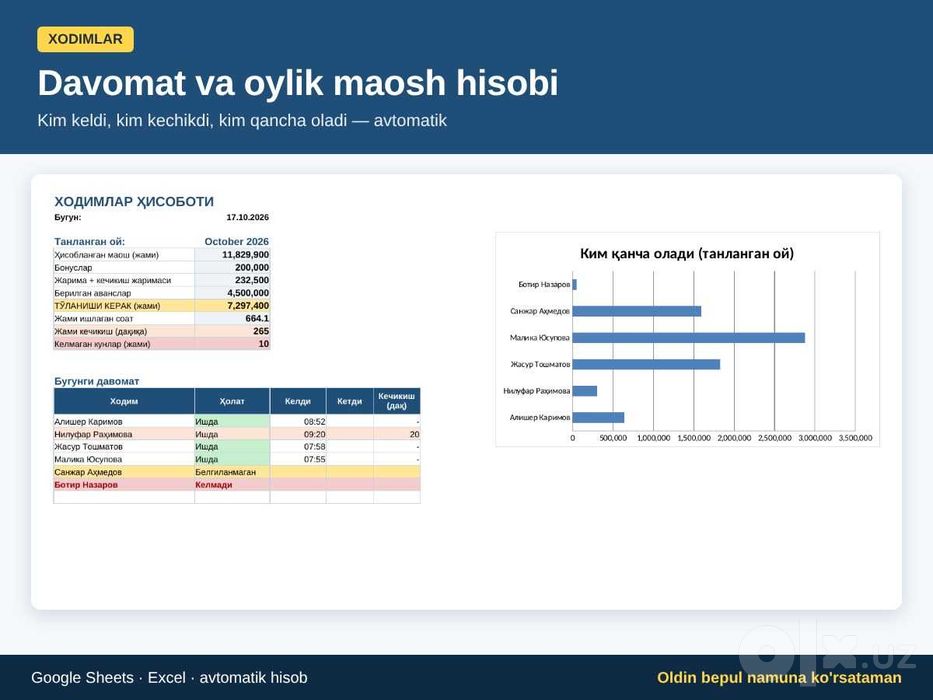The height and width of the screenshot is (700, 933).
Task: Select the ХОДИМЛАР ҲИСОБОТИ heading
Action: [x=134, y=202]
